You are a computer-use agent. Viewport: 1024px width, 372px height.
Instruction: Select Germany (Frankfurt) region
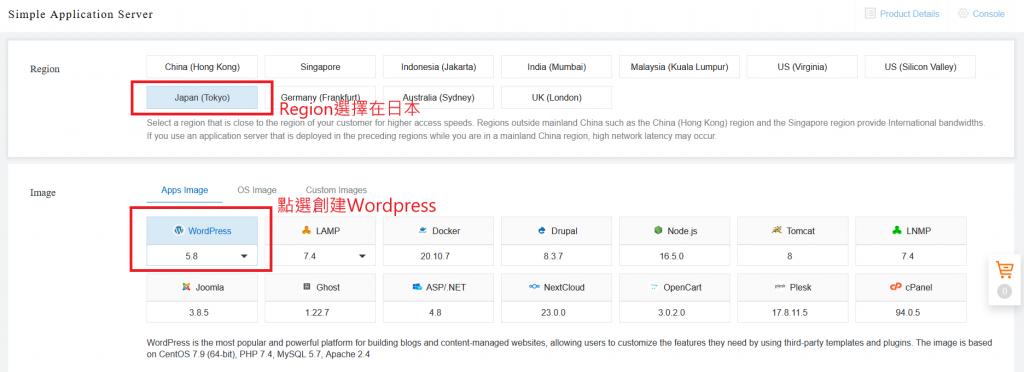pos(320,98)
